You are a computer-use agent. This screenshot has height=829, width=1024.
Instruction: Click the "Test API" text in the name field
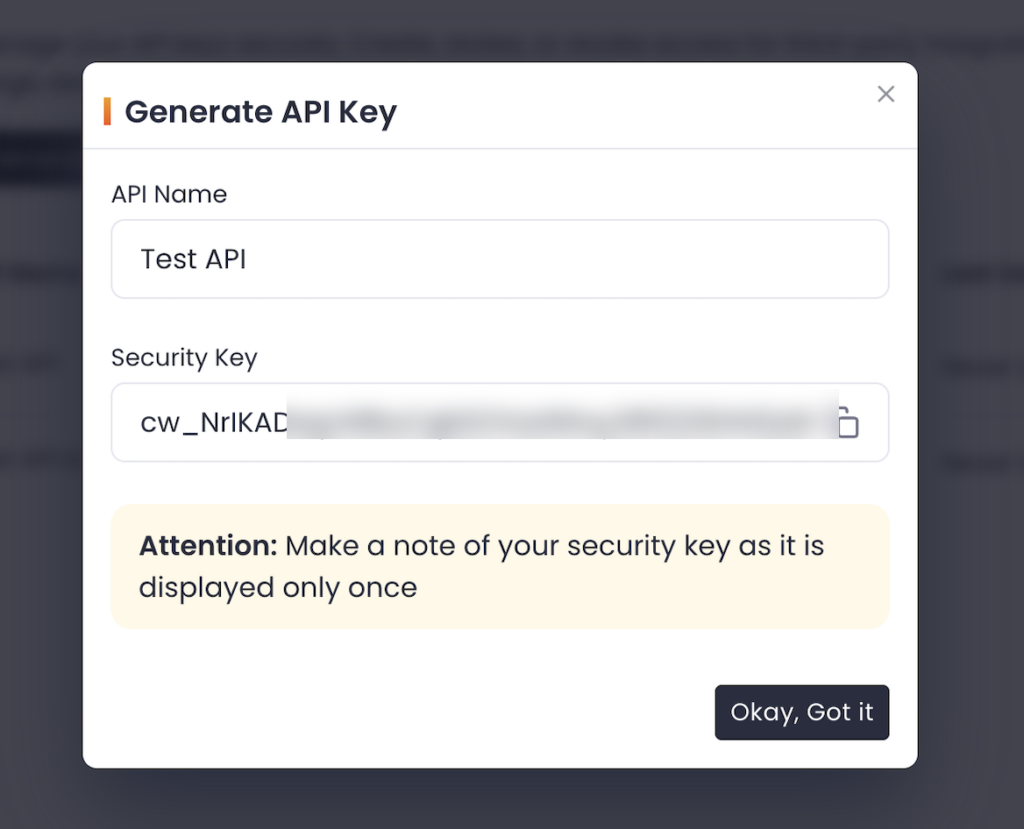coord(193,260)
